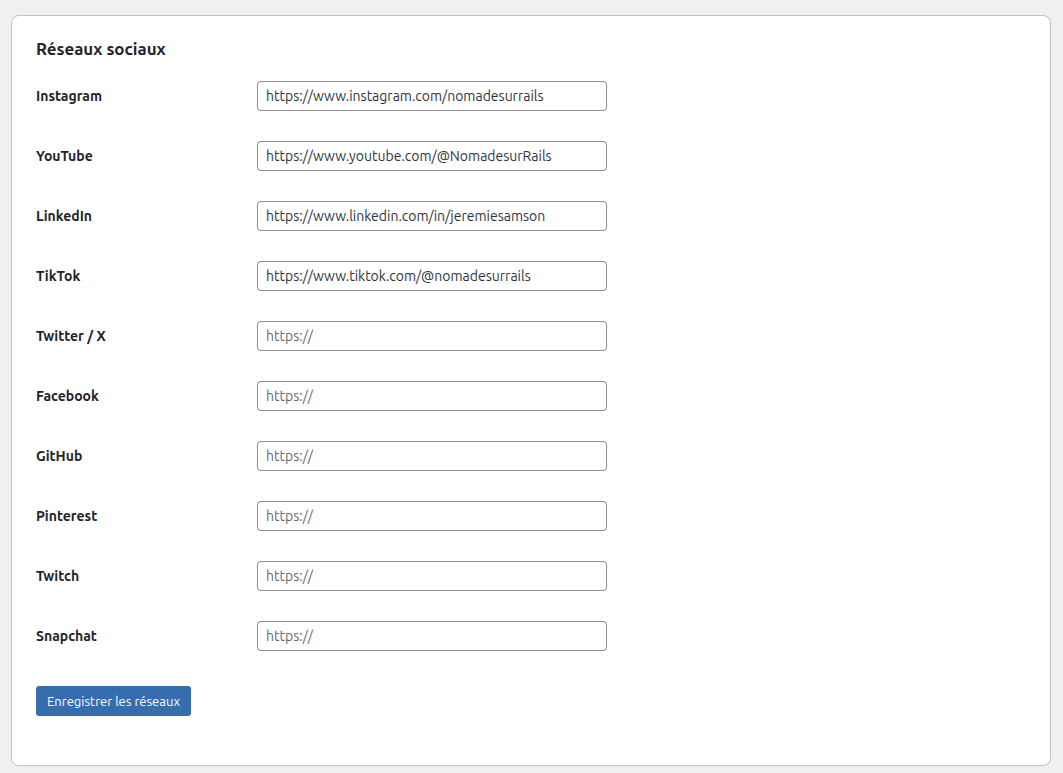Click the YouTube field label

click(64, 156)
